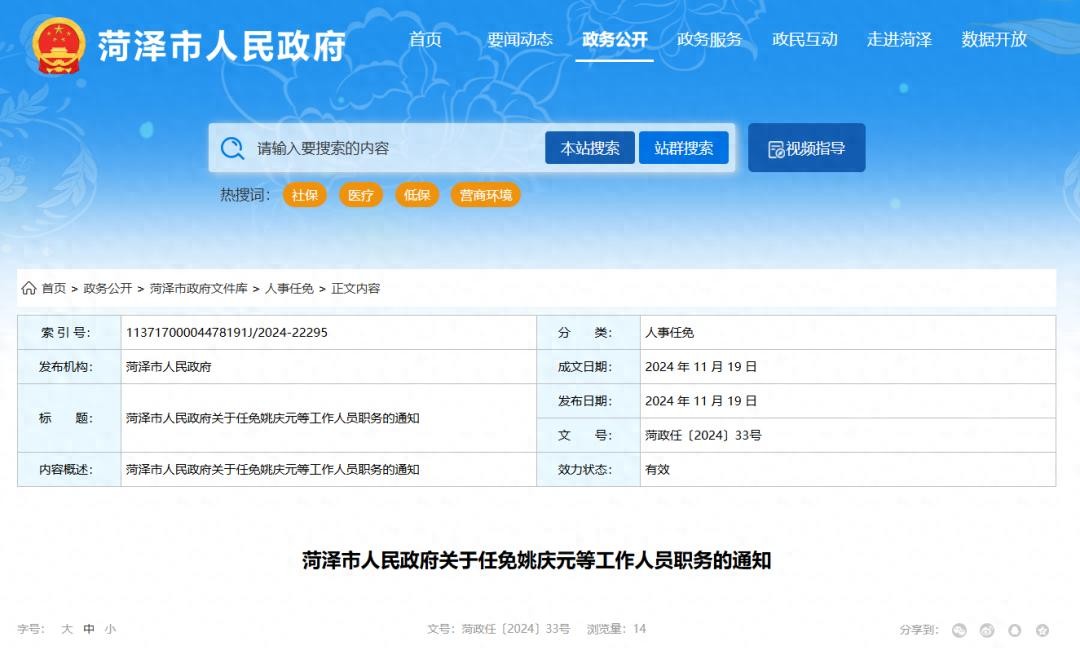This screenshot has width=1080, height=659.
Task: Share article to Qzone star icon
Action: [x=1043, y=630]
